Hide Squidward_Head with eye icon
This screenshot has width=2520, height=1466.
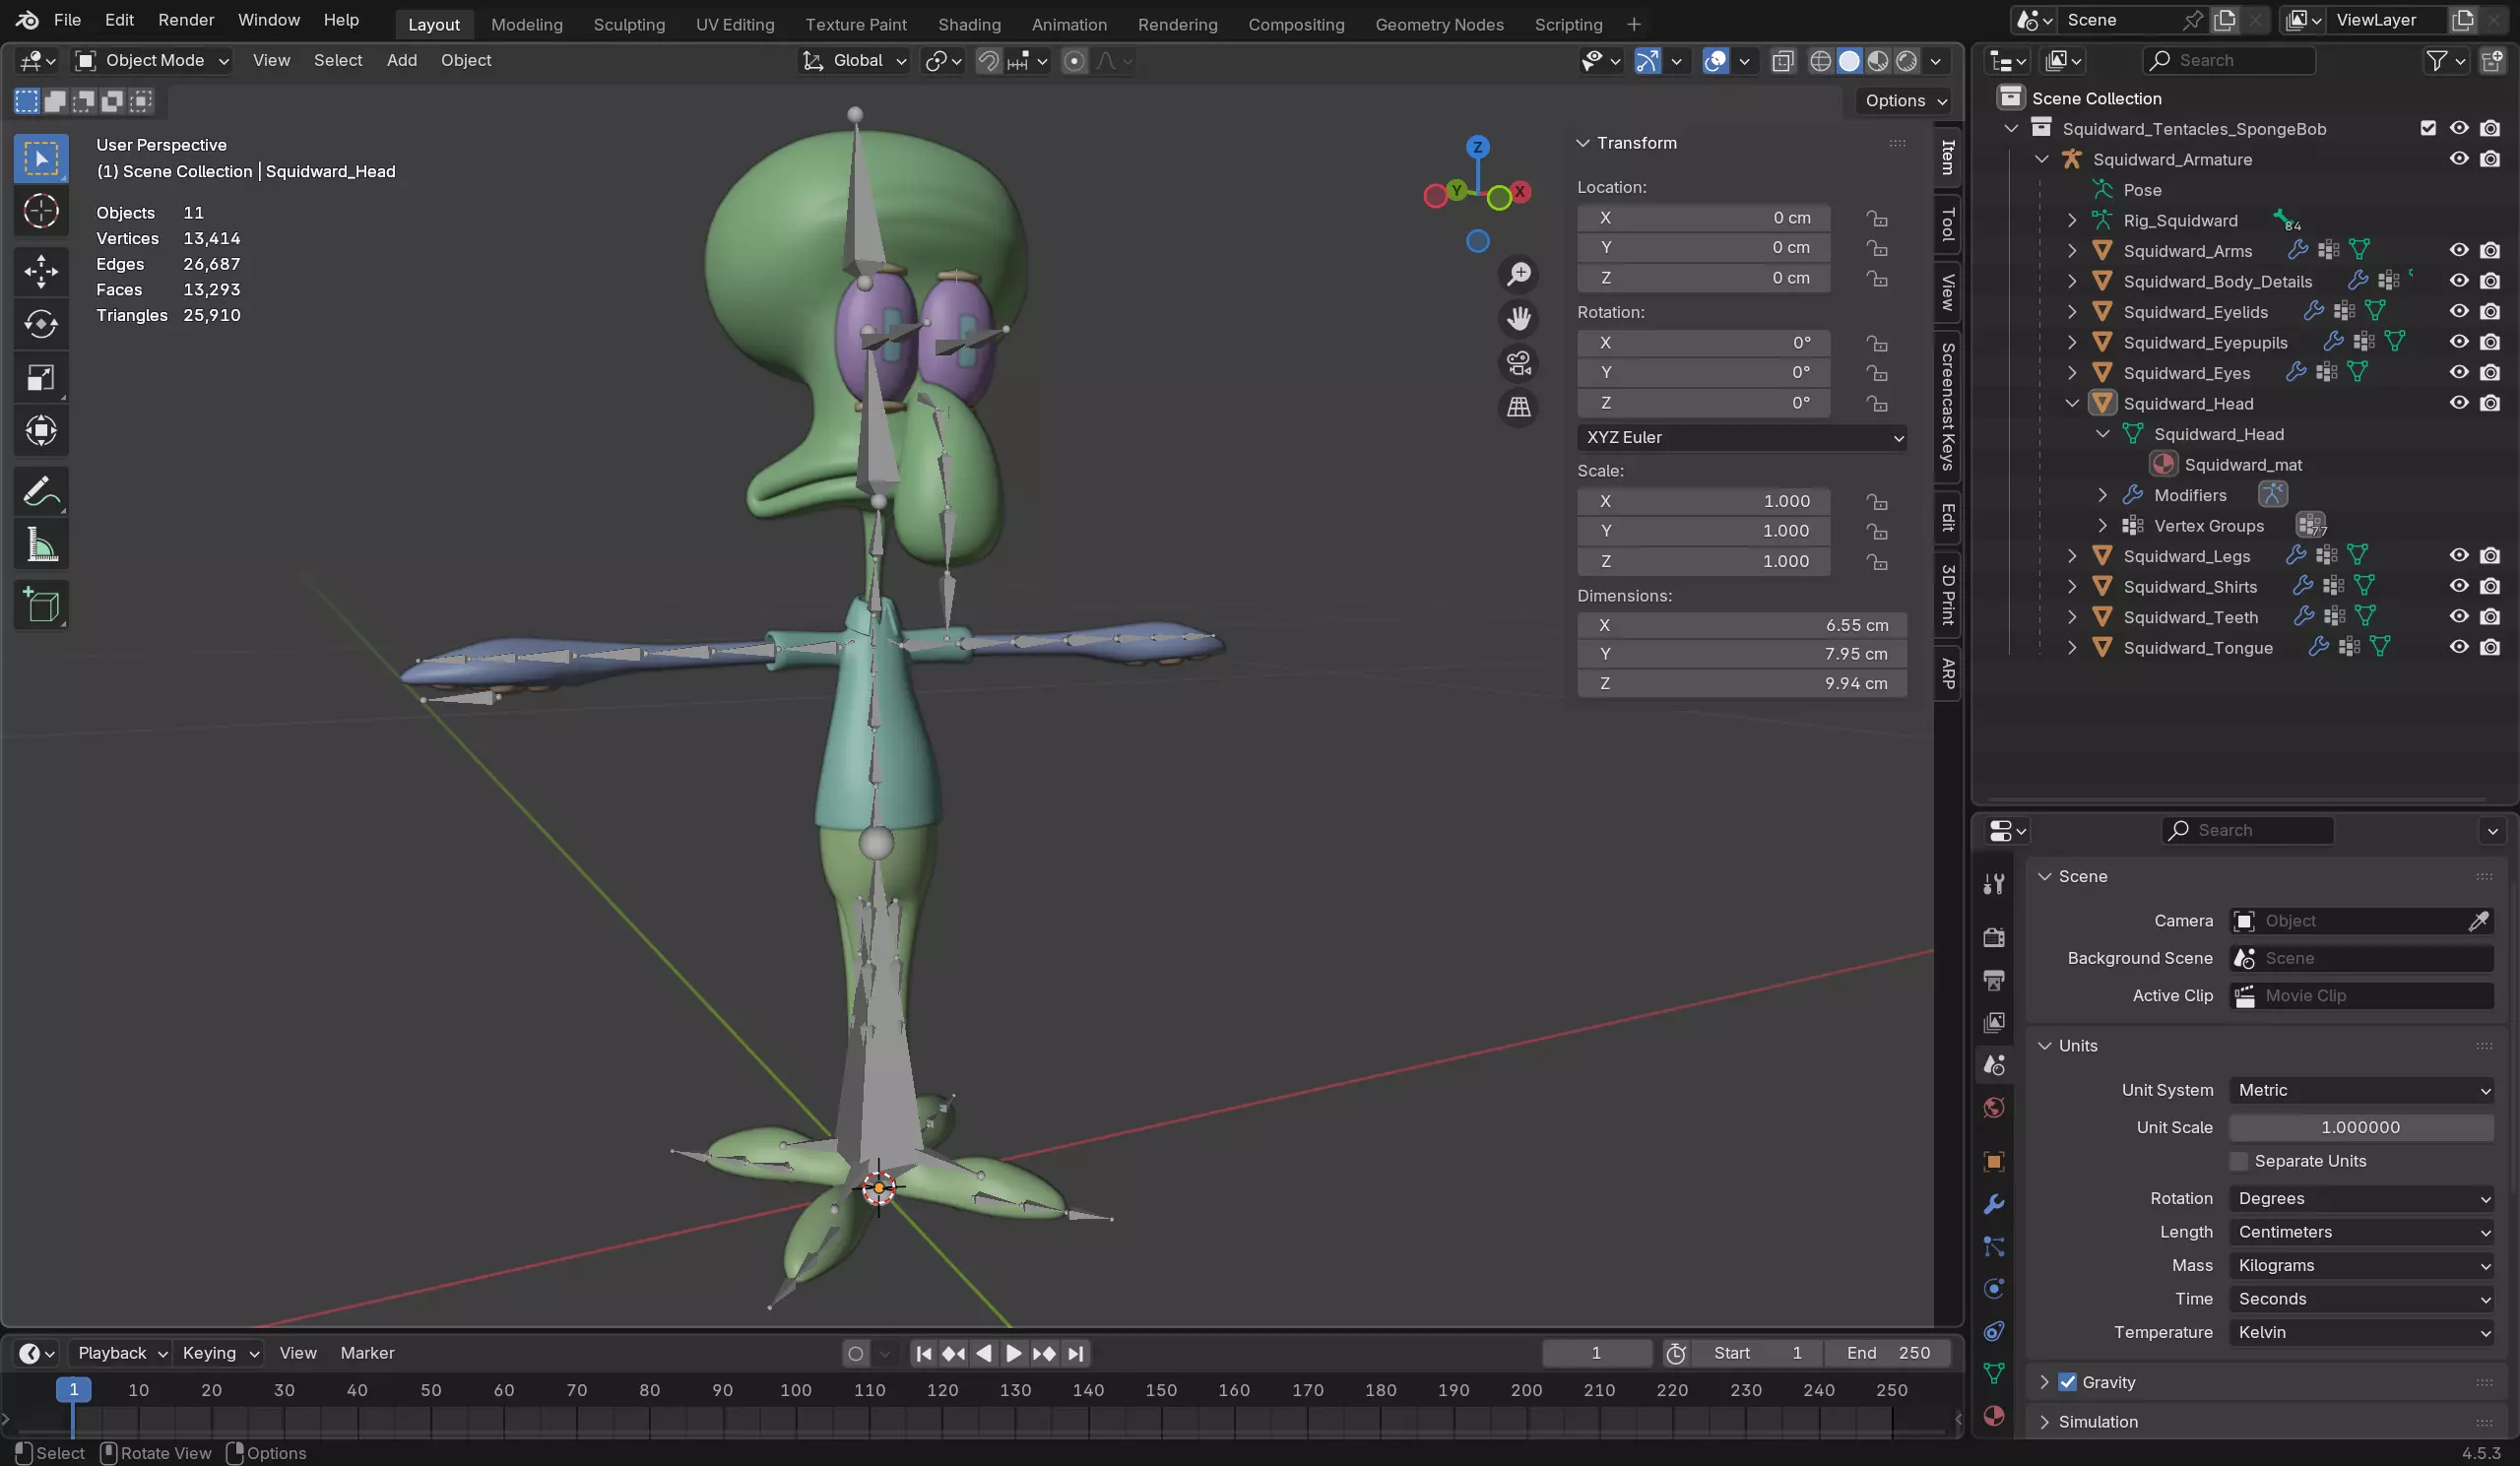click(2459, 403)
